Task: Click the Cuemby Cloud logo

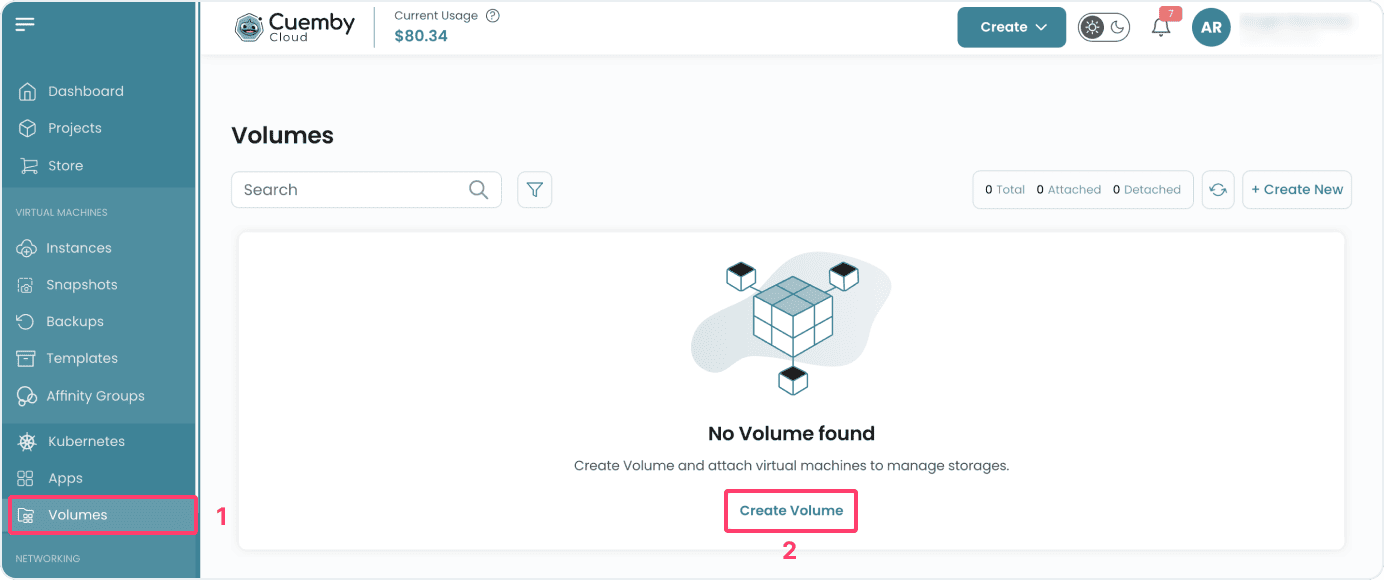Action: (295, 27)
